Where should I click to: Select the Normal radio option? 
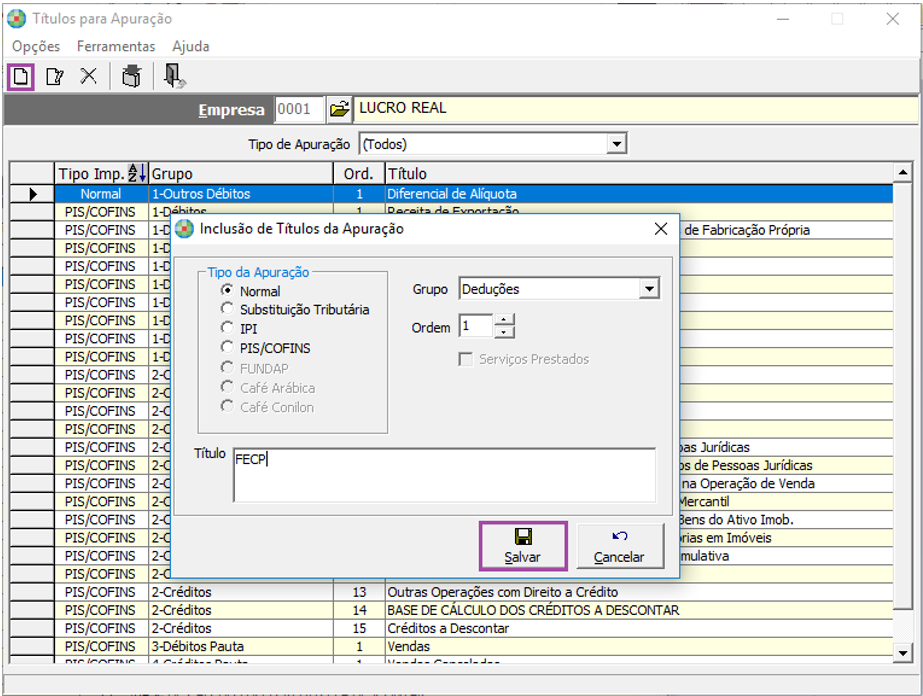point(227,290)
